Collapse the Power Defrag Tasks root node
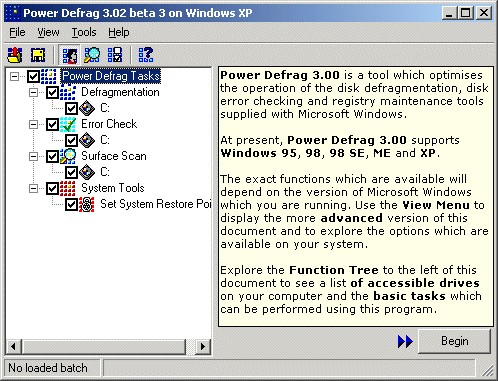 pyautogui.click(x=14, y=76)
